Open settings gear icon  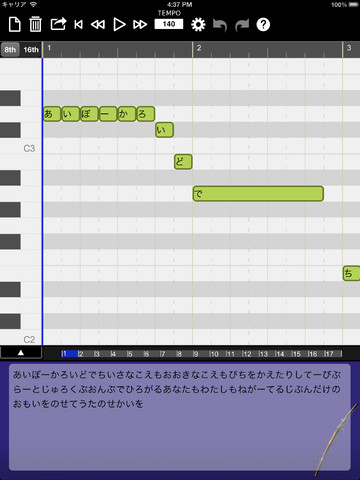pyautogui.click(x=198, y=25)
